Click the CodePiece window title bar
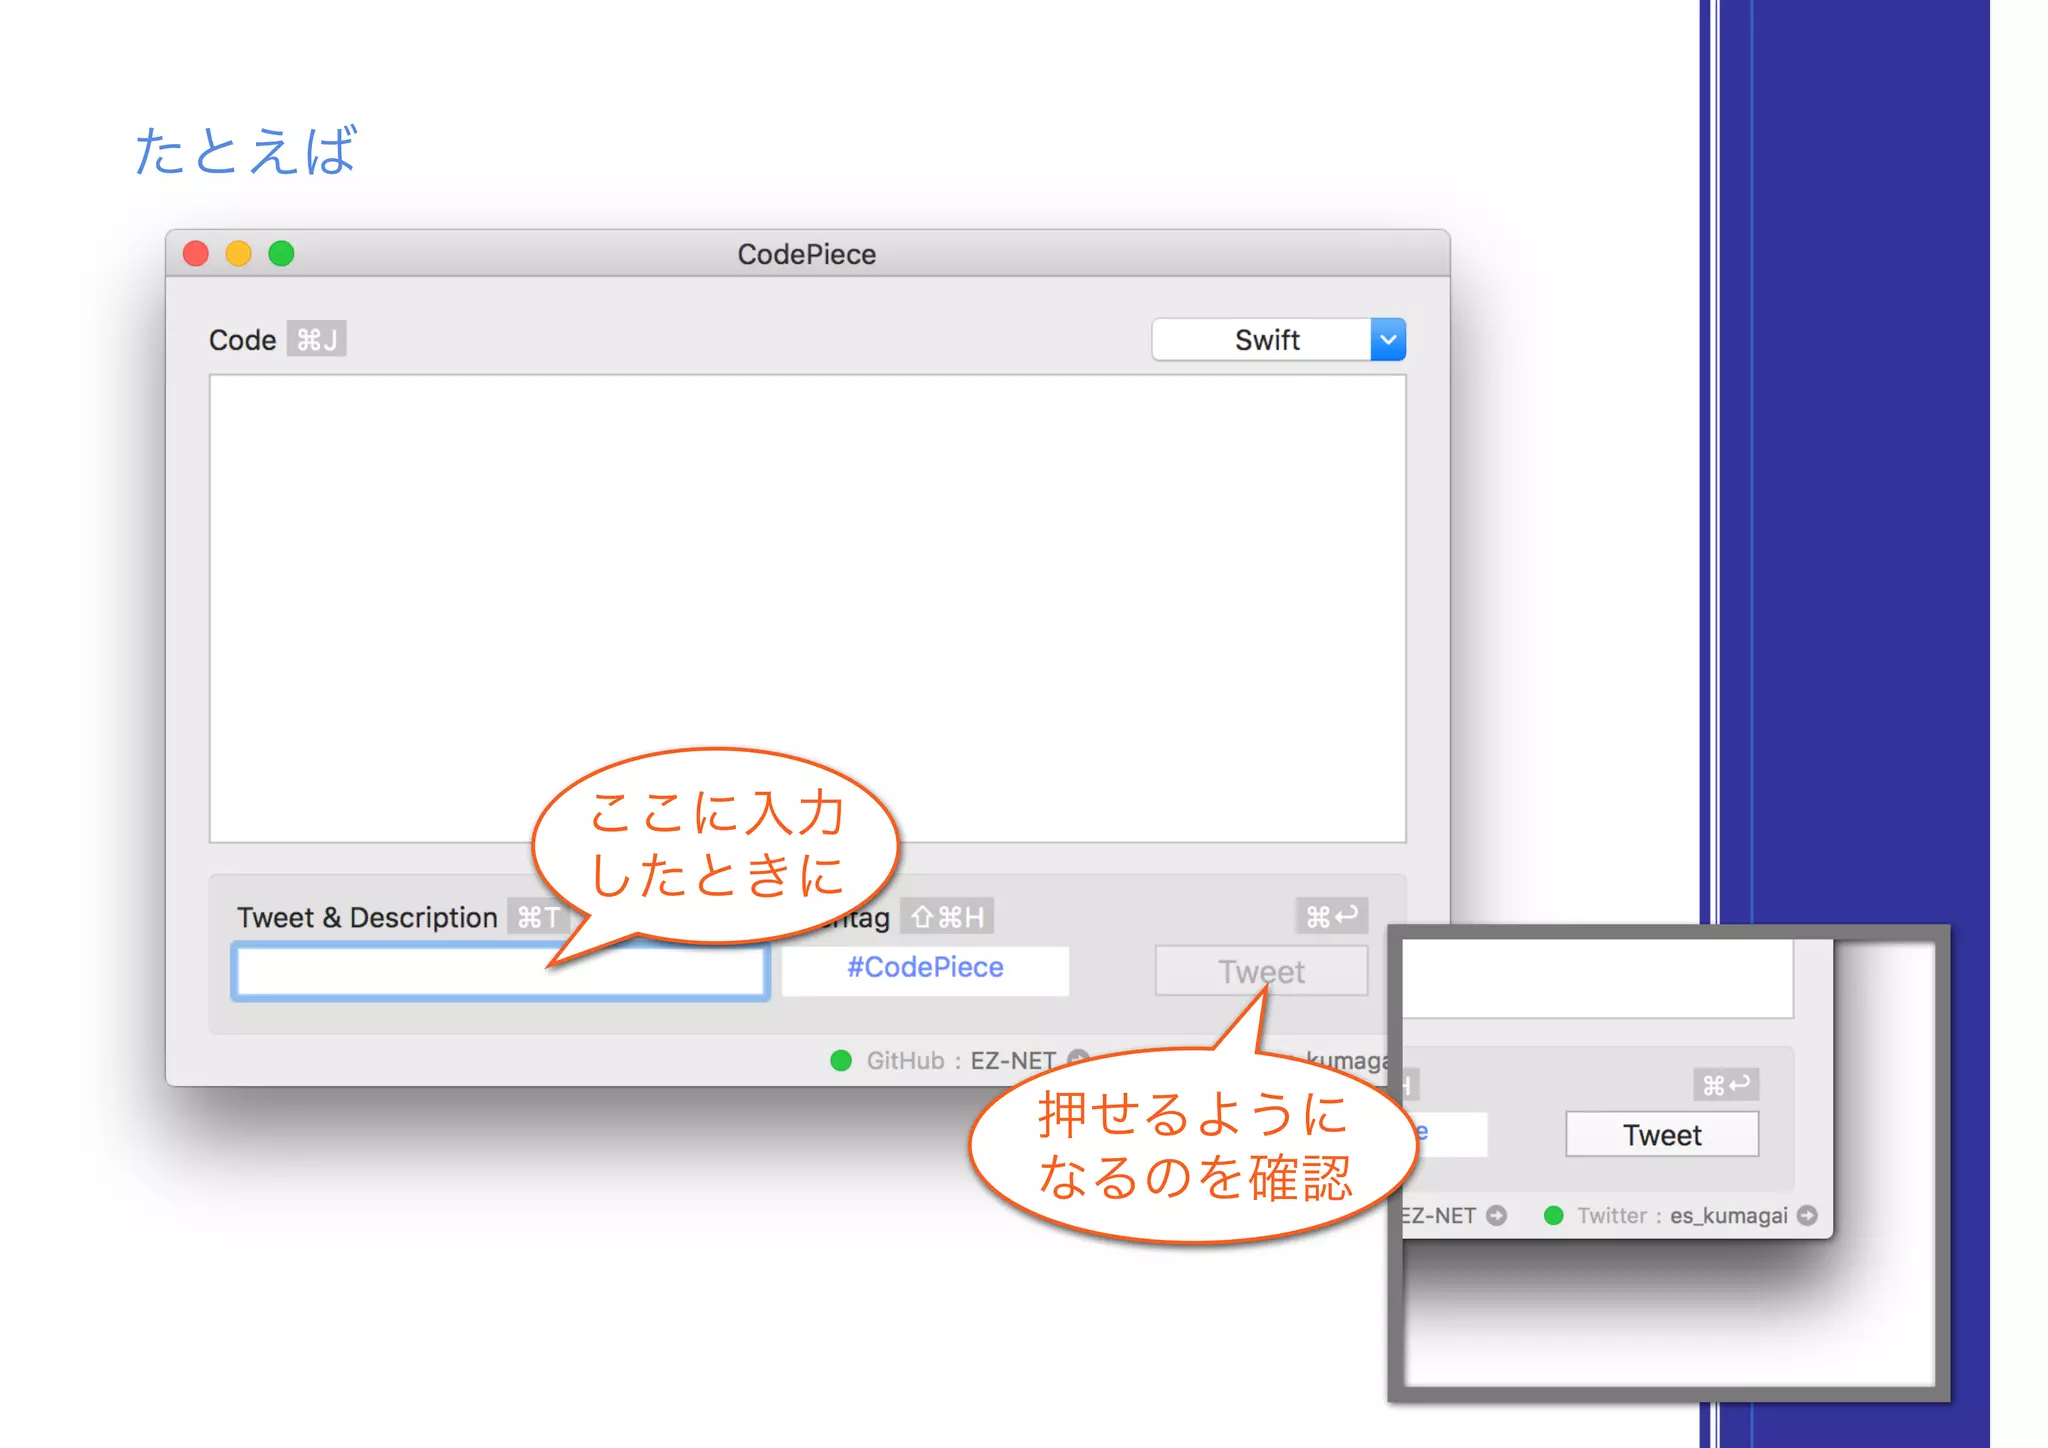This screenshot has width=2048, height=1448. (806, 254)
